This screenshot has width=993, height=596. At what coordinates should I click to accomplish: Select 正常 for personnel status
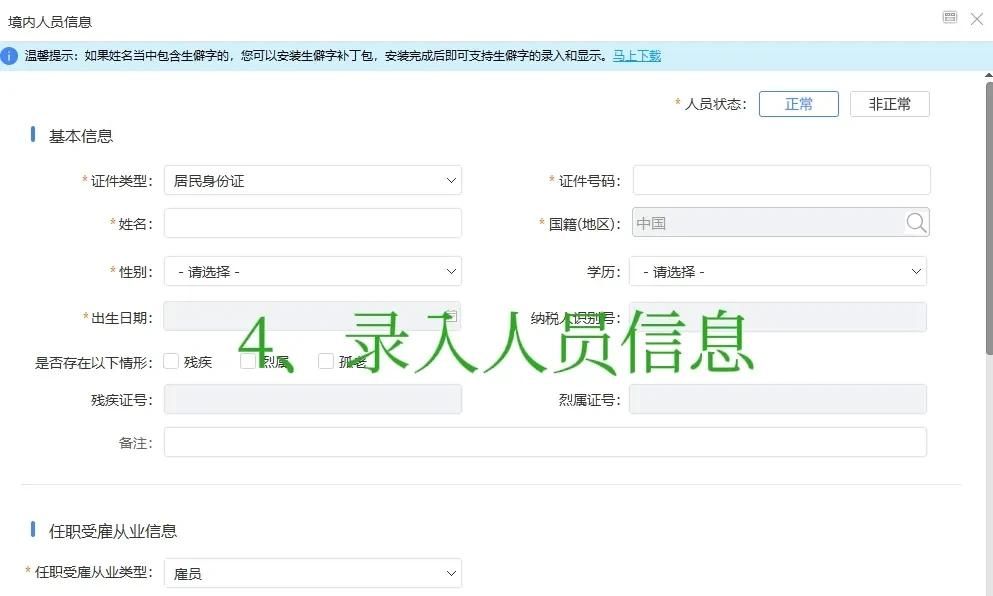click(x=798, y=103)
